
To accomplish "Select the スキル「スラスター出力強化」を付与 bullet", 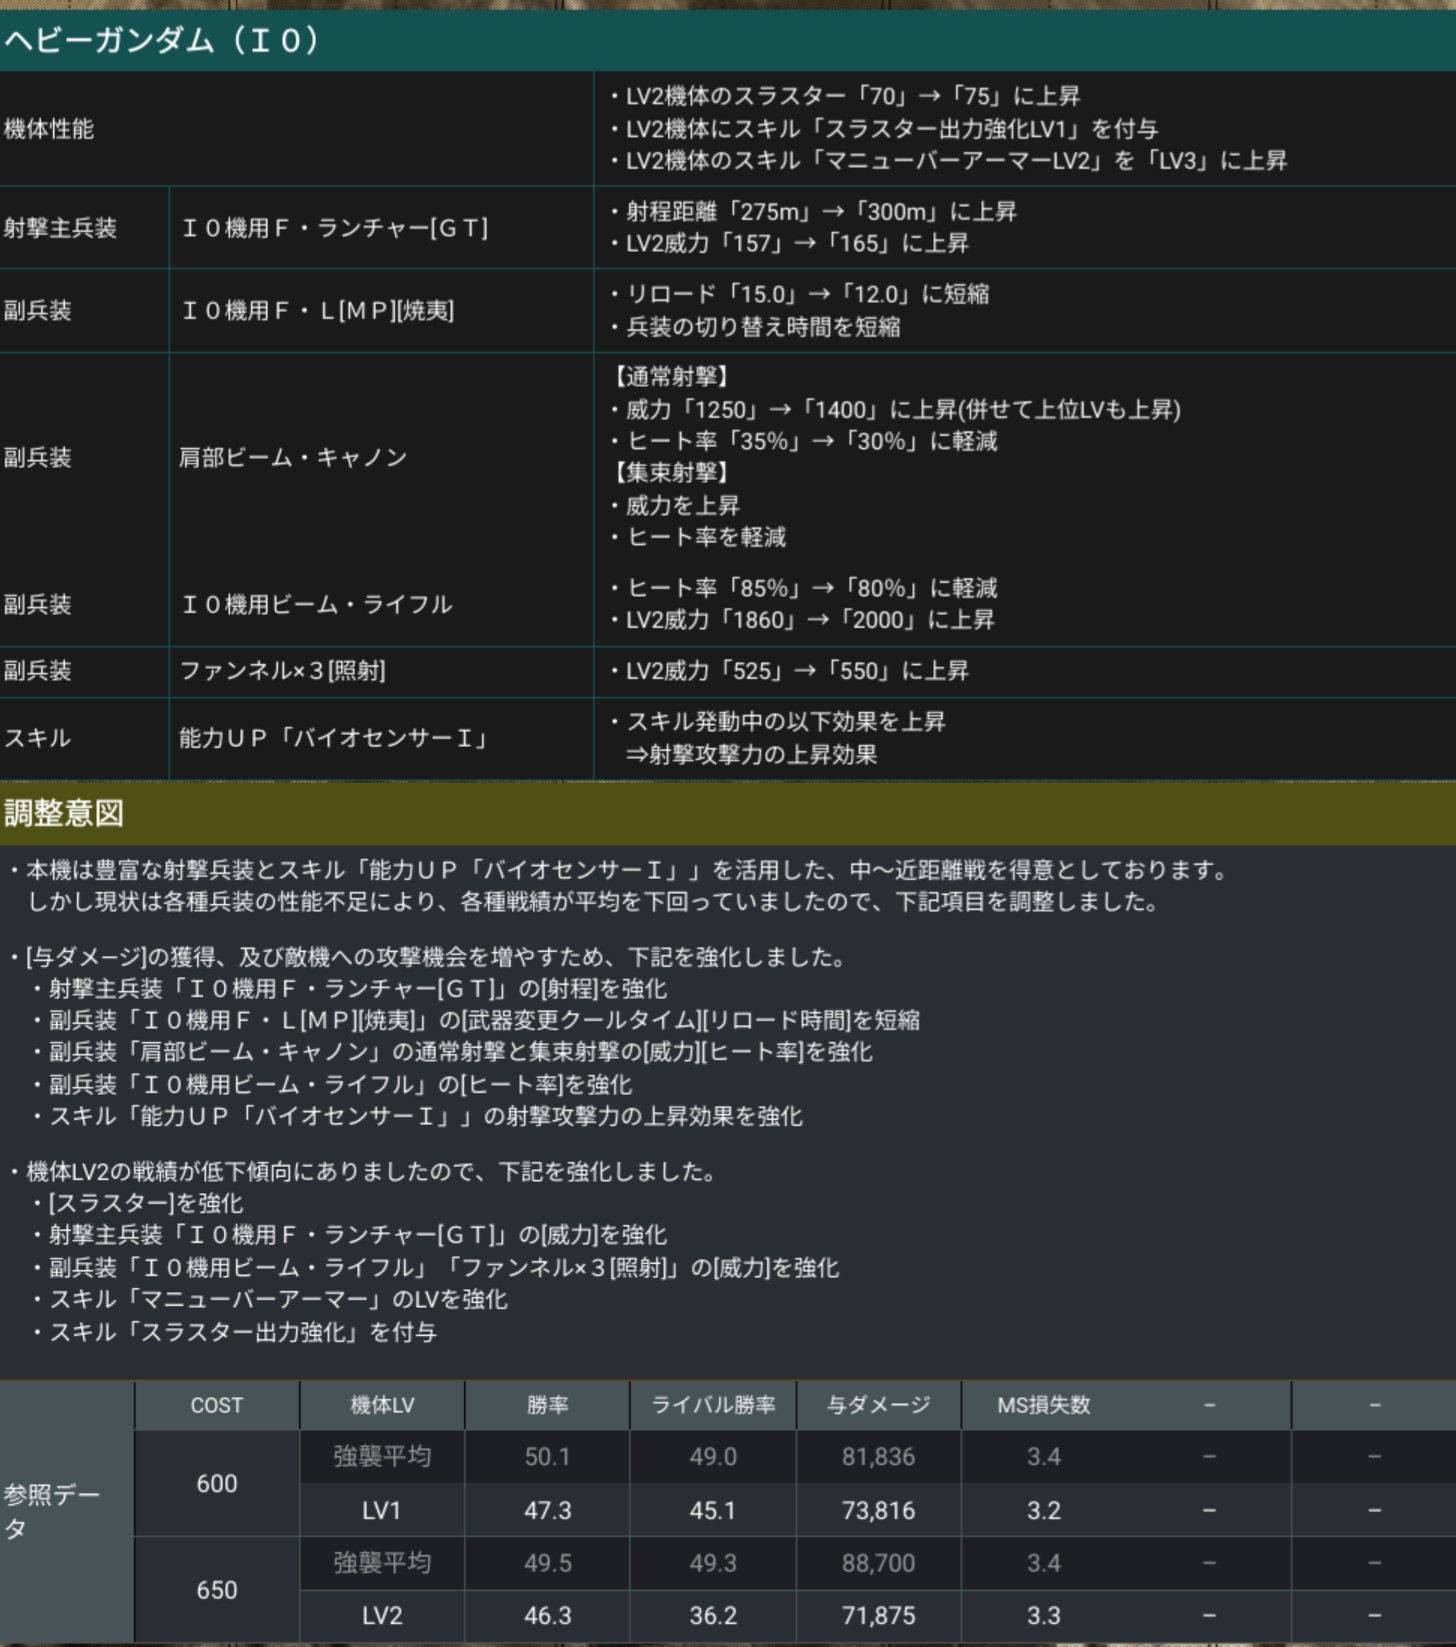I will click(234, 1333).
